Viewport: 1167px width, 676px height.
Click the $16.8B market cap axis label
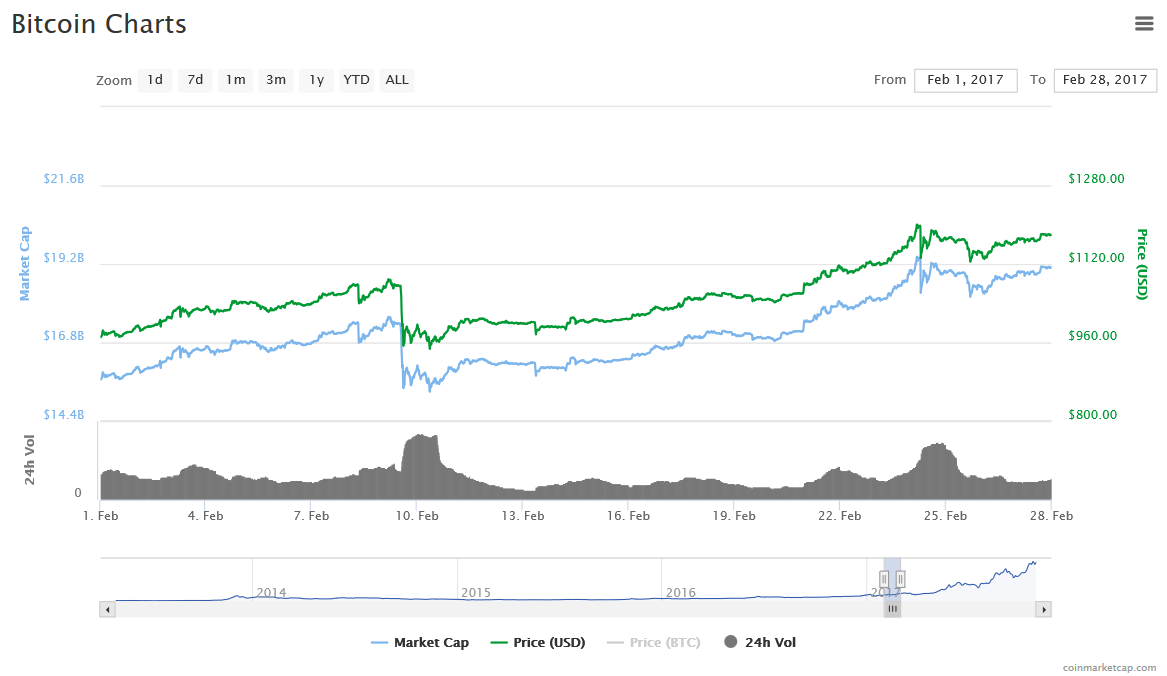click(x=64, y=336)
